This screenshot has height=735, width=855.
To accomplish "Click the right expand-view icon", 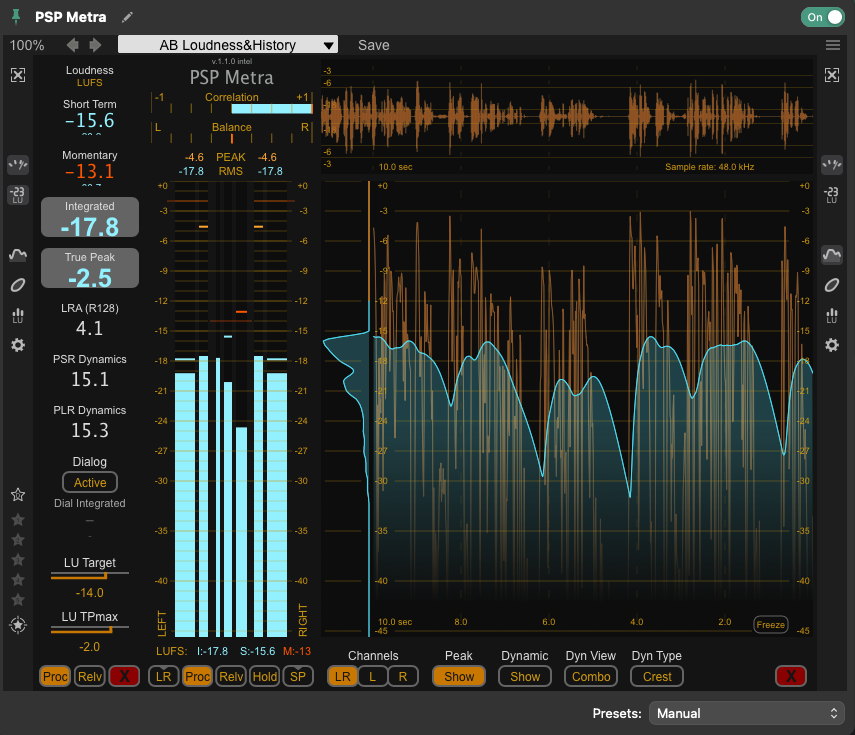I will tap(832, 75).
